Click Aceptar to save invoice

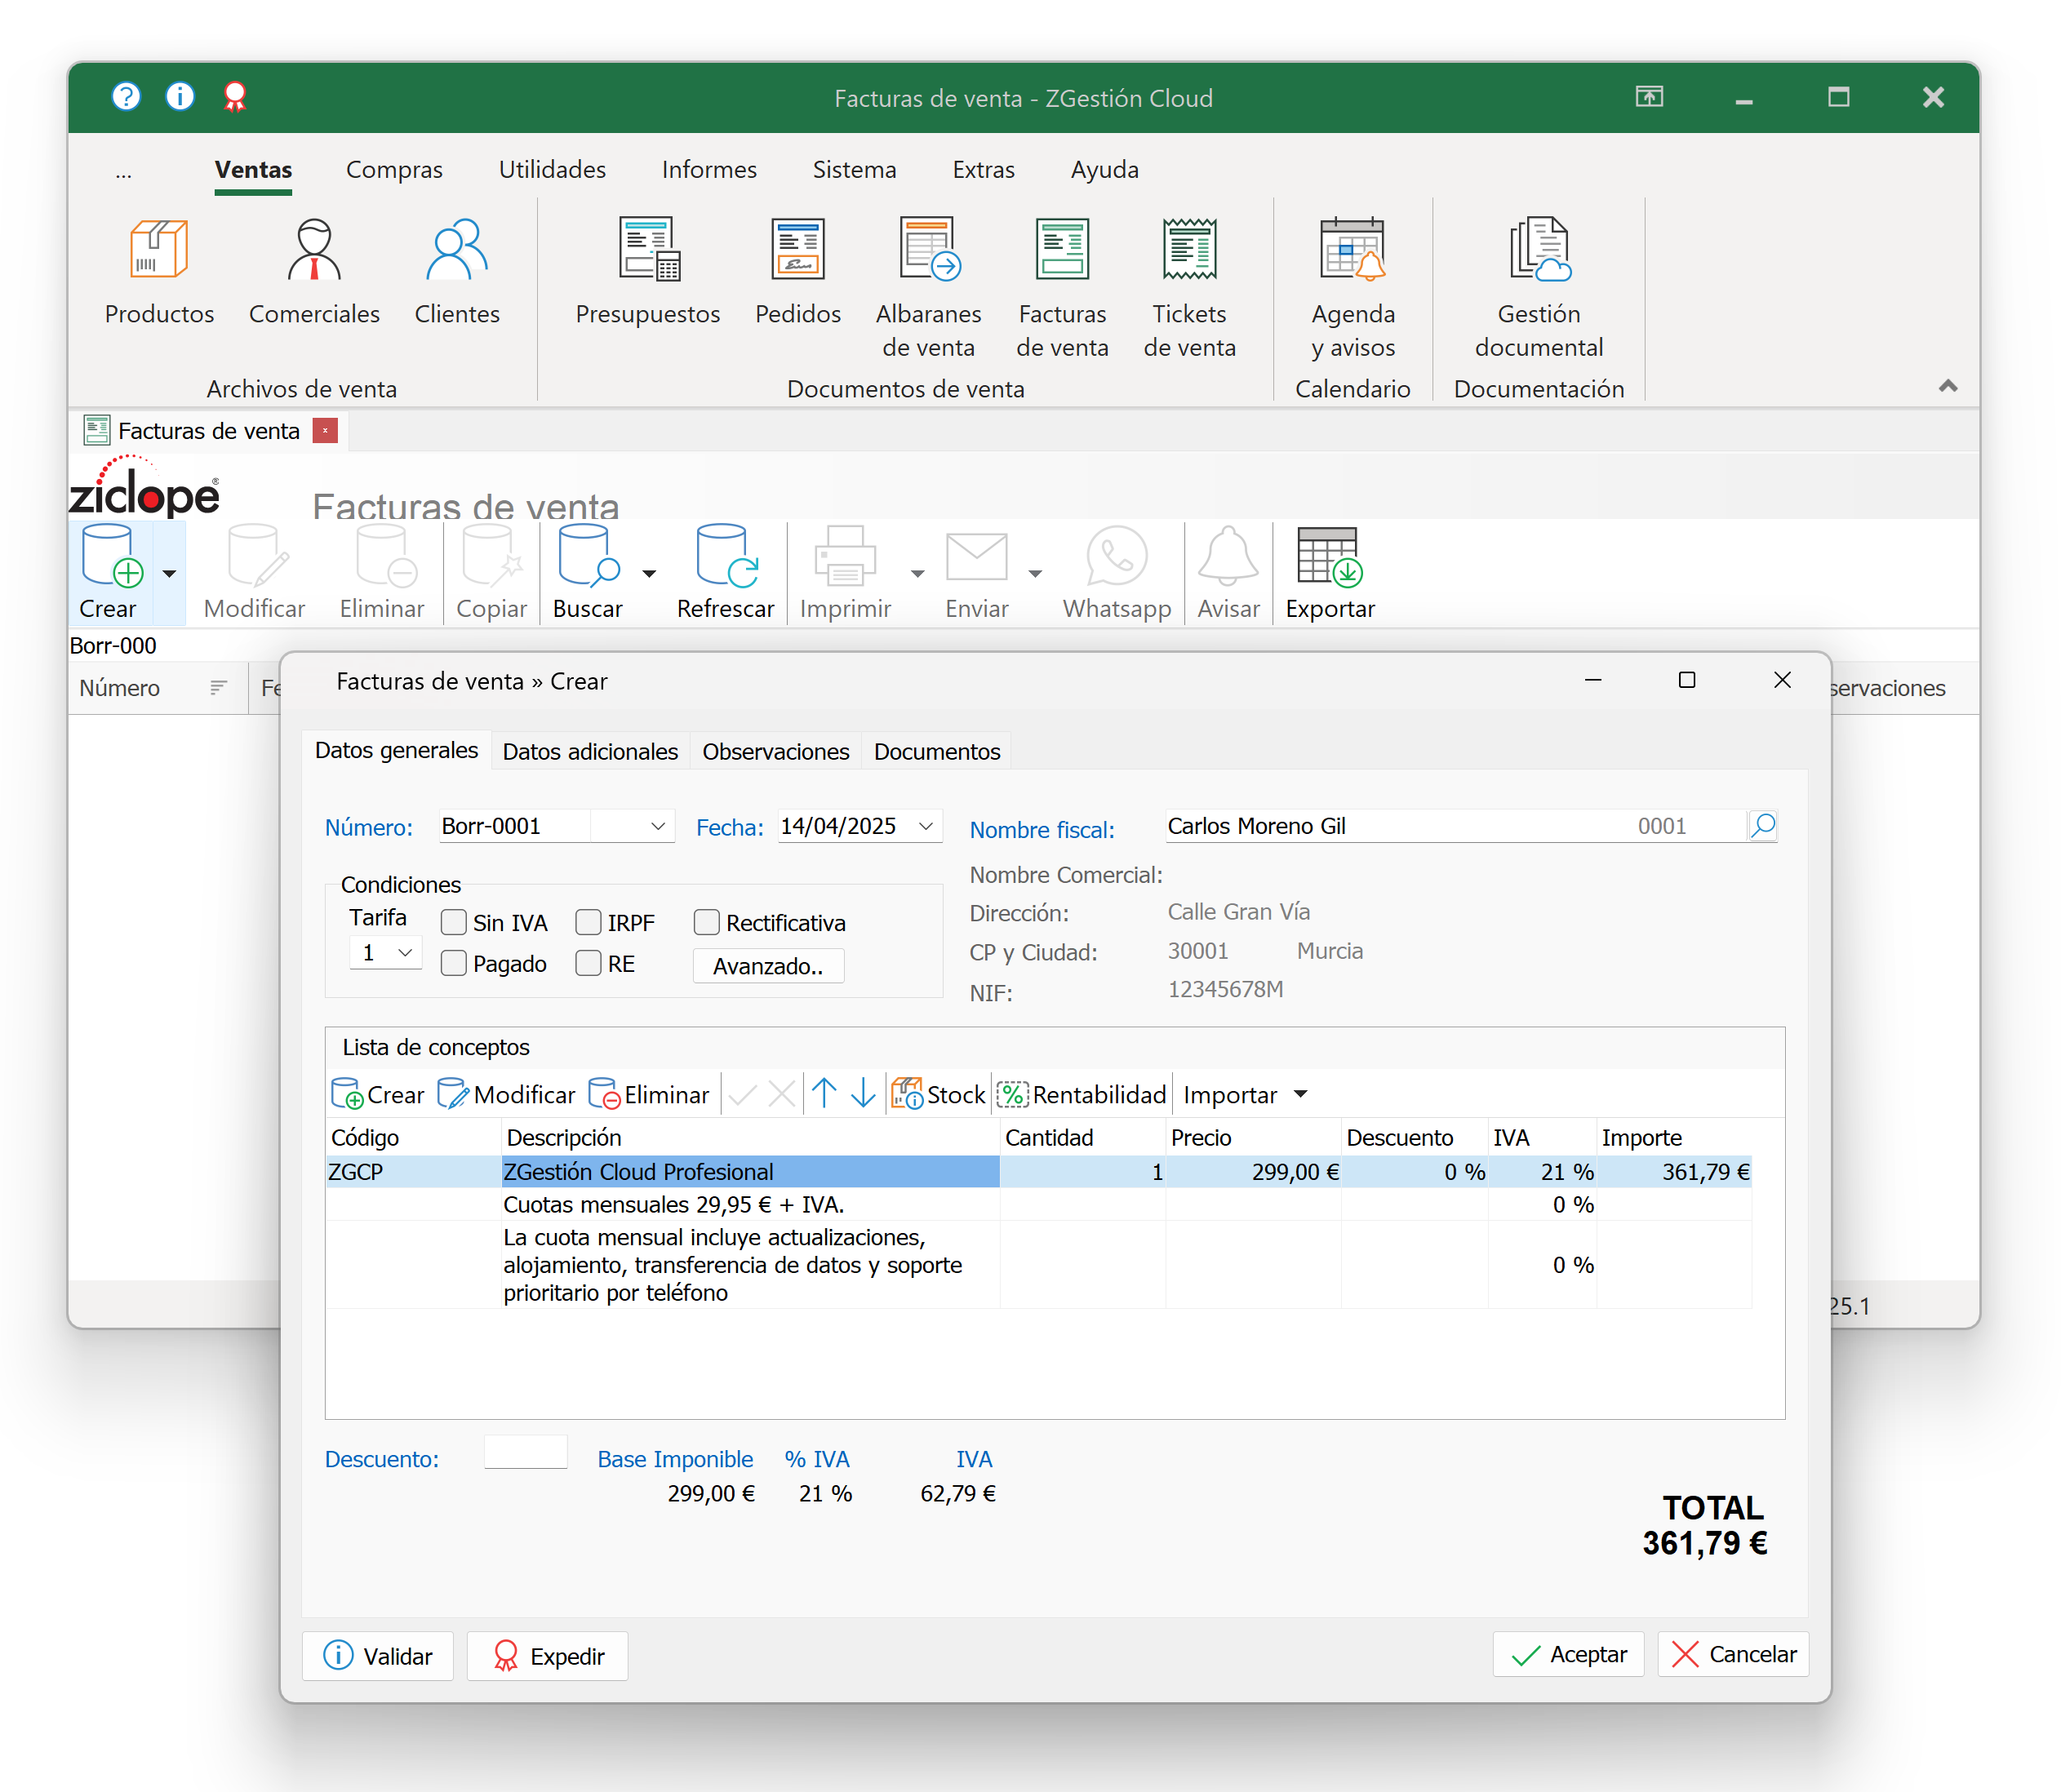1568,1654
